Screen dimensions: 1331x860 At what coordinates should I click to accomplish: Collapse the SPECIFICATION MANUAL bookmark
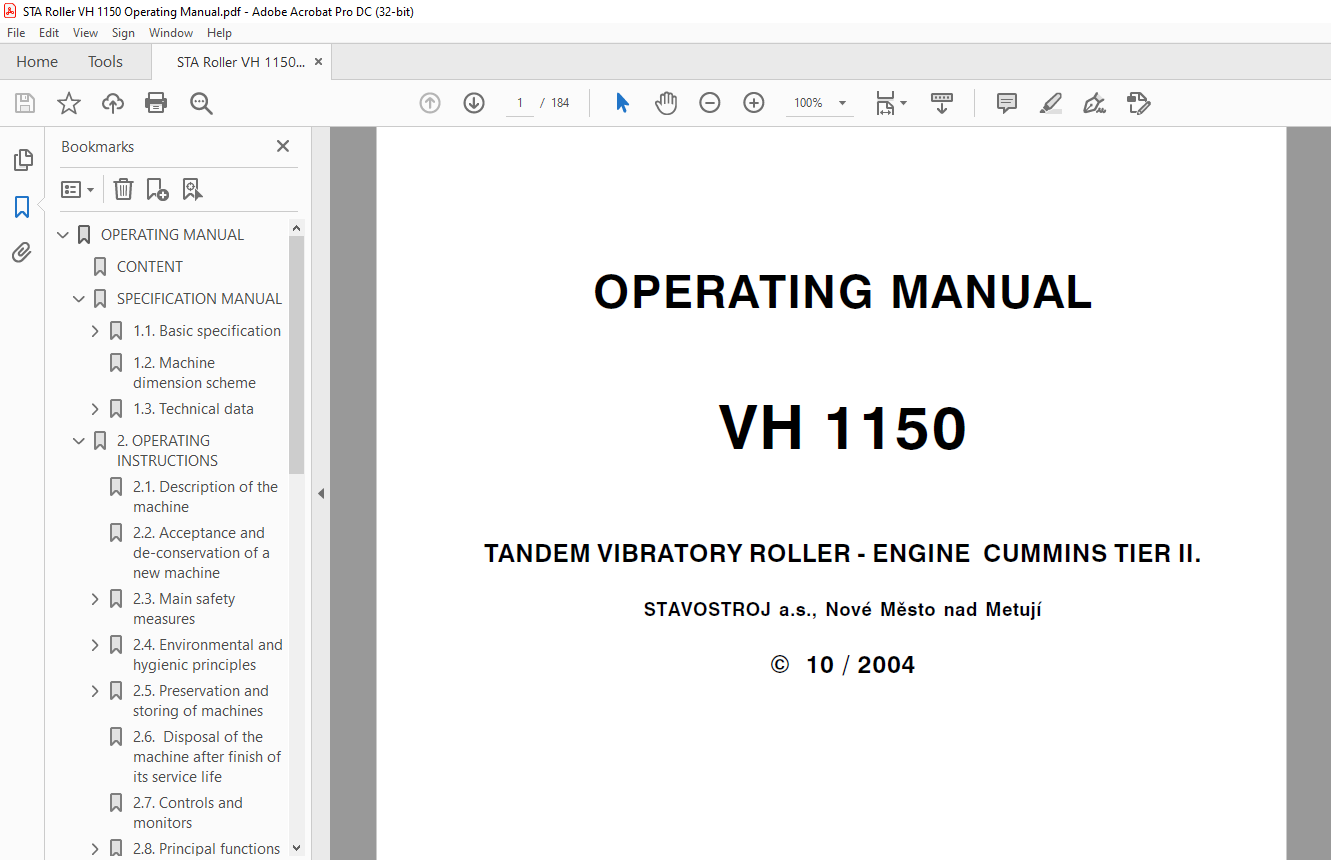(x=79, y=299)
